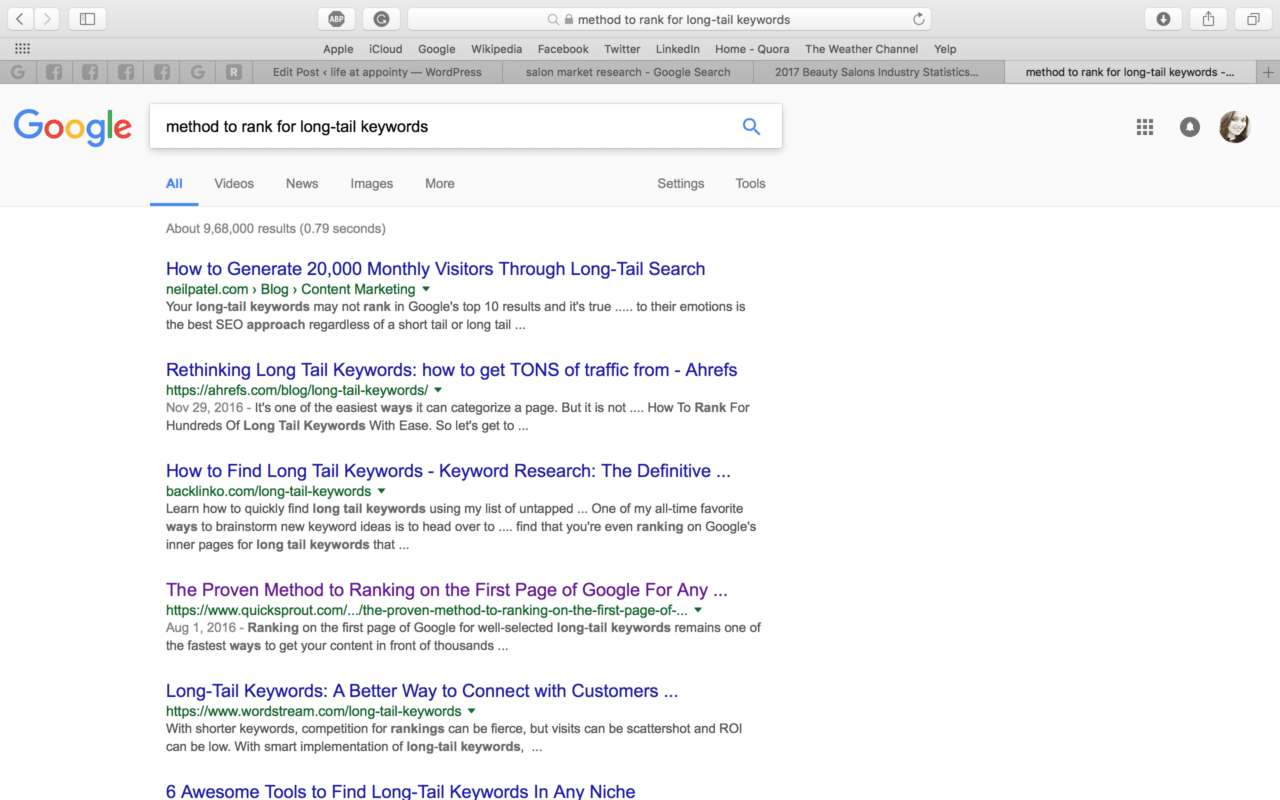Screen dimensions: 1280x800
Task: Open Yelp bookmark in Favorites bar
Action: pos(945,49)
